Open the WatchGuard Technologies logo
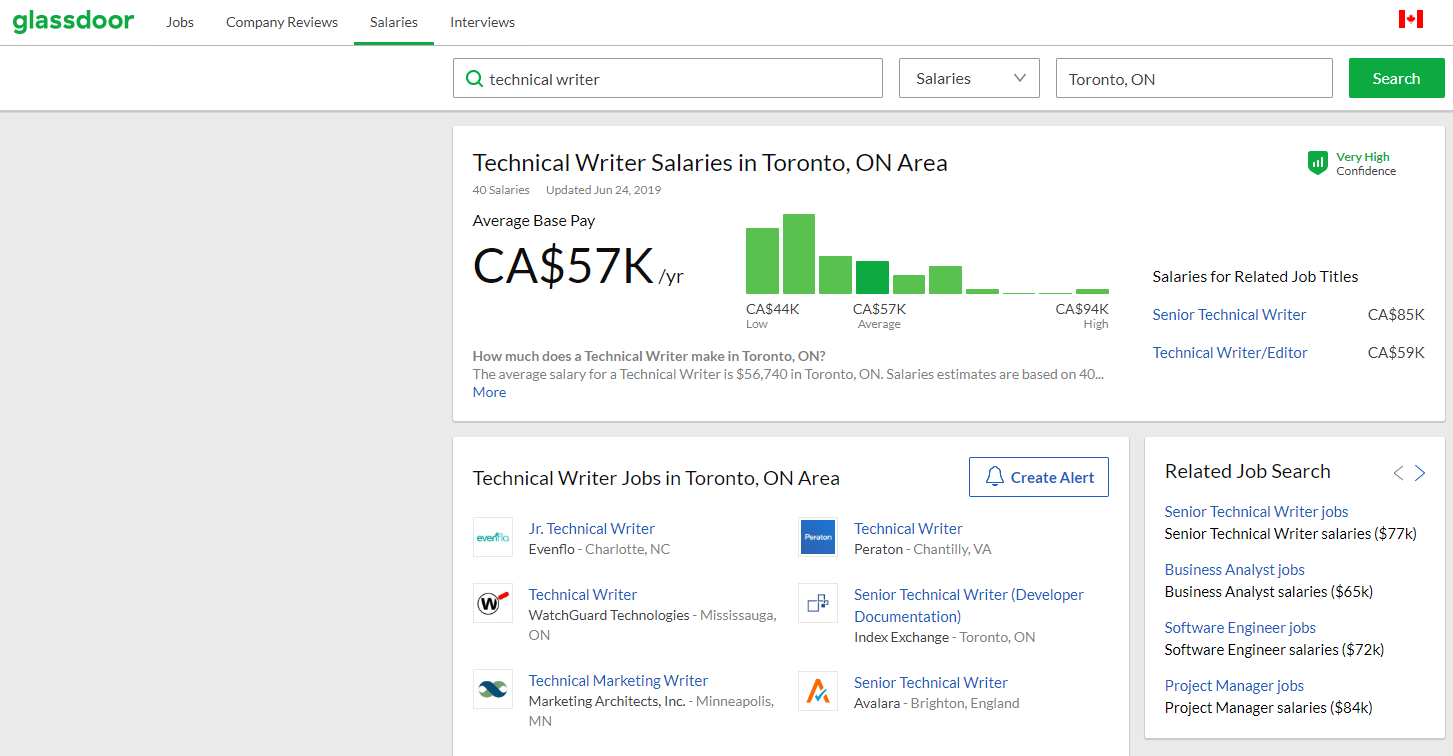 pos(493,604)
